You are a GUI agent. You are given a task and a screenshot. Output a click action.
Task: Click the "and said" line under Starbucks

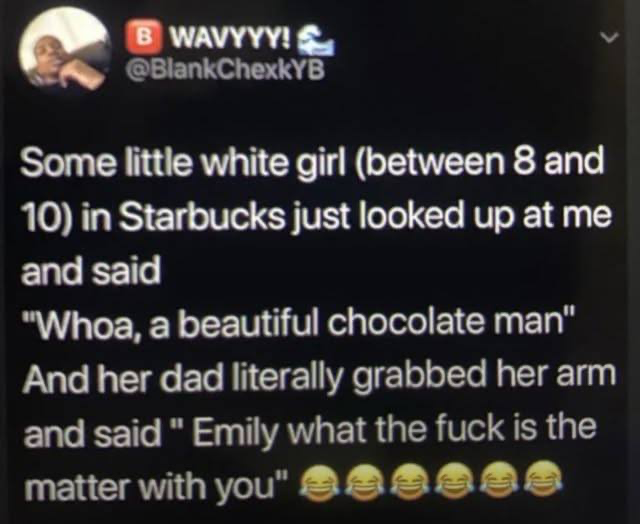pyautogui.click(x=90, y=271)
